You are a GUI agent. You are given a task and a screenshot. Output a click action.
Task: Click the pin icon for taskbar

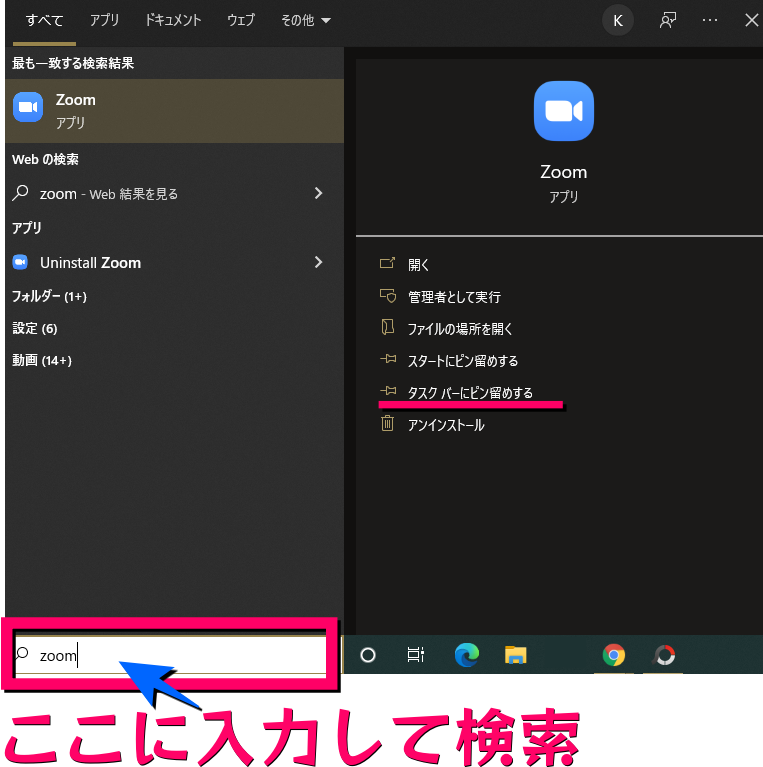tap(388, 391)
